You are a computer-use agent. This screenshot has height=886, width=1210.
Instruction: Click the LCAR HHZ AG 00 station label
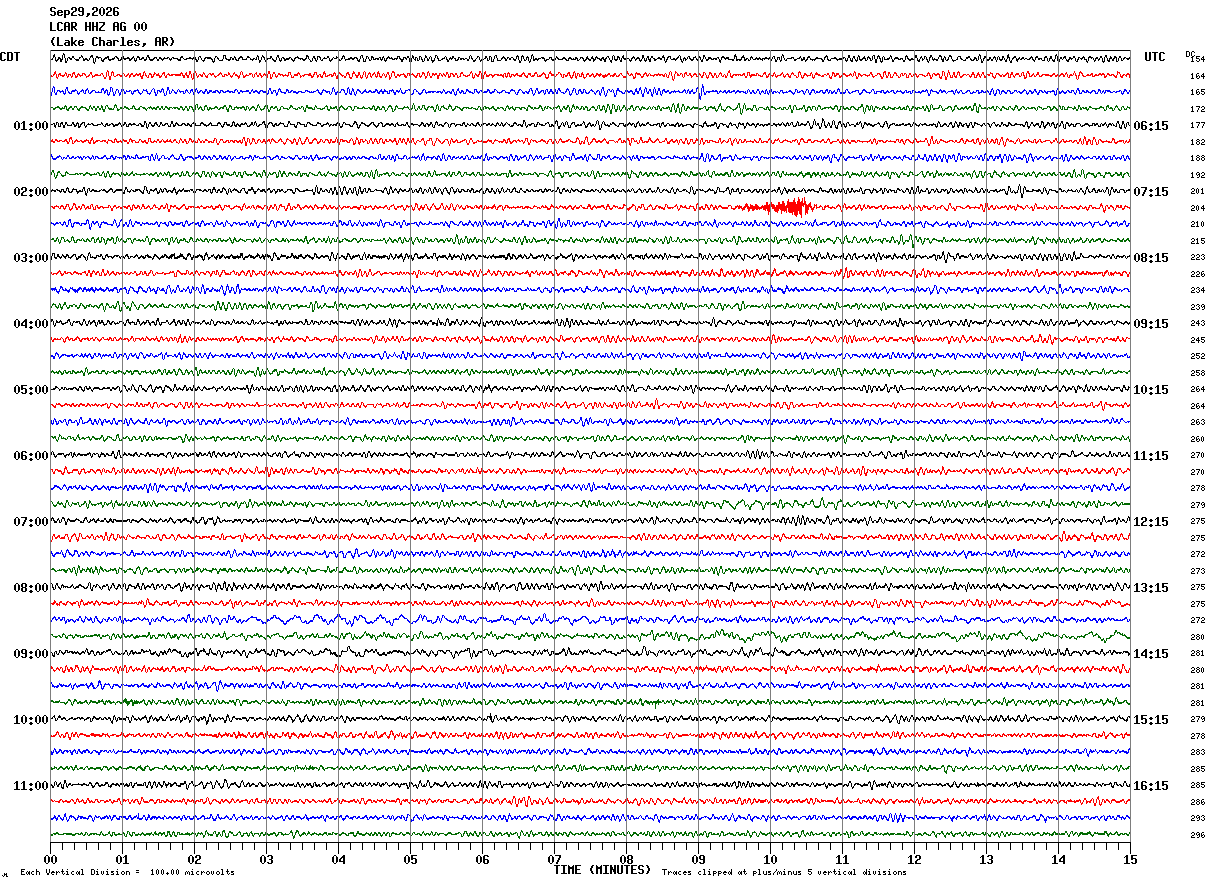[x=98, y=27]
